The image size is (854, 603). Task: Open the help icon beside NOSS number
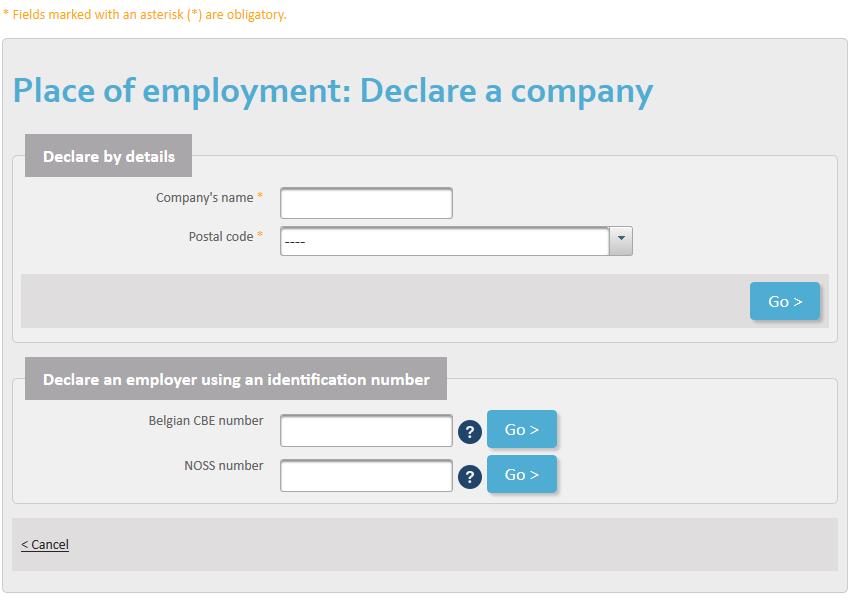(x=469, y=477)
